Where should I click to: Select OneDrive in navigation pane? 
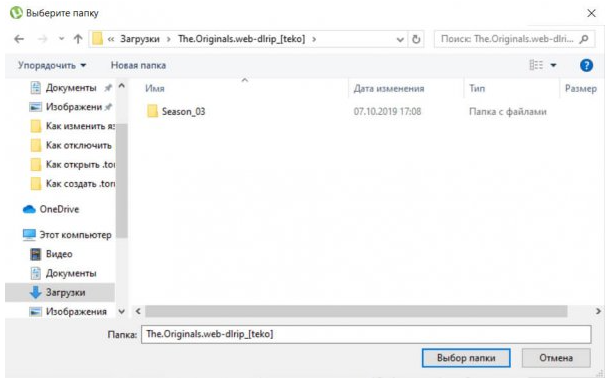pos(51,209)
